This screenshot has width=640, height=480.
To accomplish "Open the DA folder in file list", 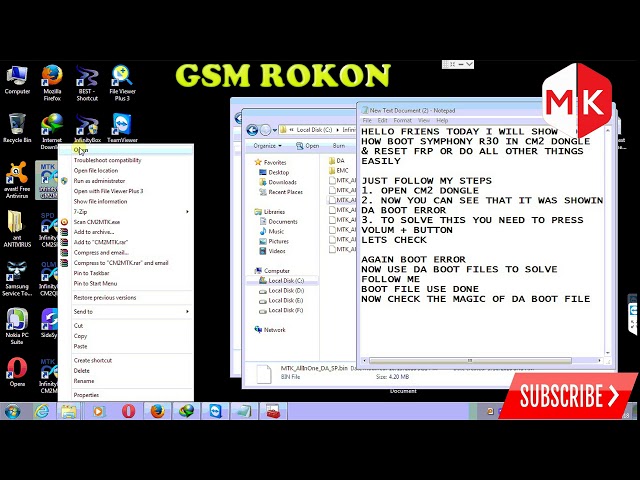I will (337, 161).
